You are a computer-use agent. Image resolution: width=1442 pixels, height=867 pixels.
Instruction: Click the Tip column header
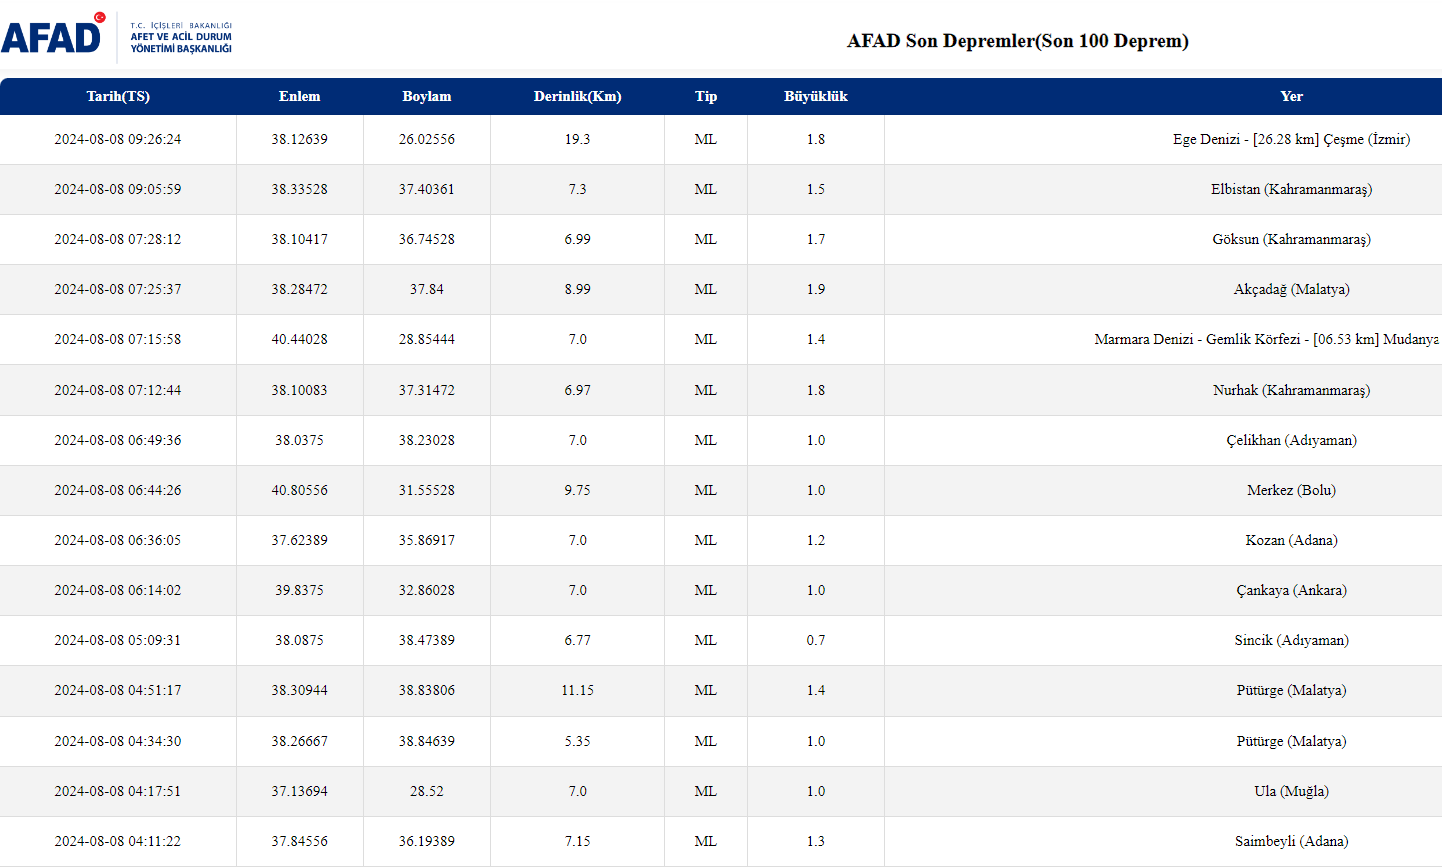706,97
